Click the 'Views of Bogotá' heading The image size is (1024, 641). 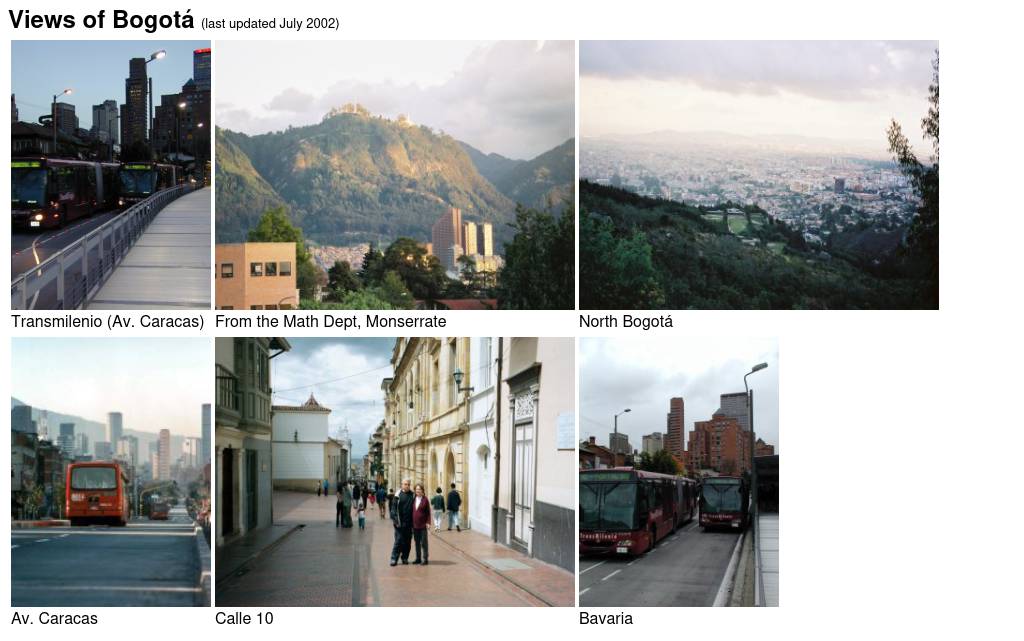pos(101,20)
